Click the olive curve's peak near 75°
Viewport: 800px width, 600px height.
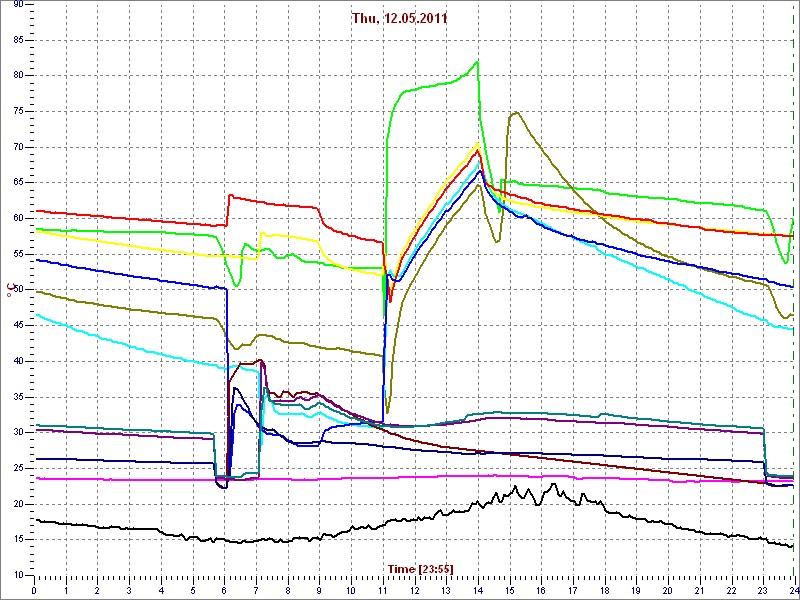tap(516, 112)
